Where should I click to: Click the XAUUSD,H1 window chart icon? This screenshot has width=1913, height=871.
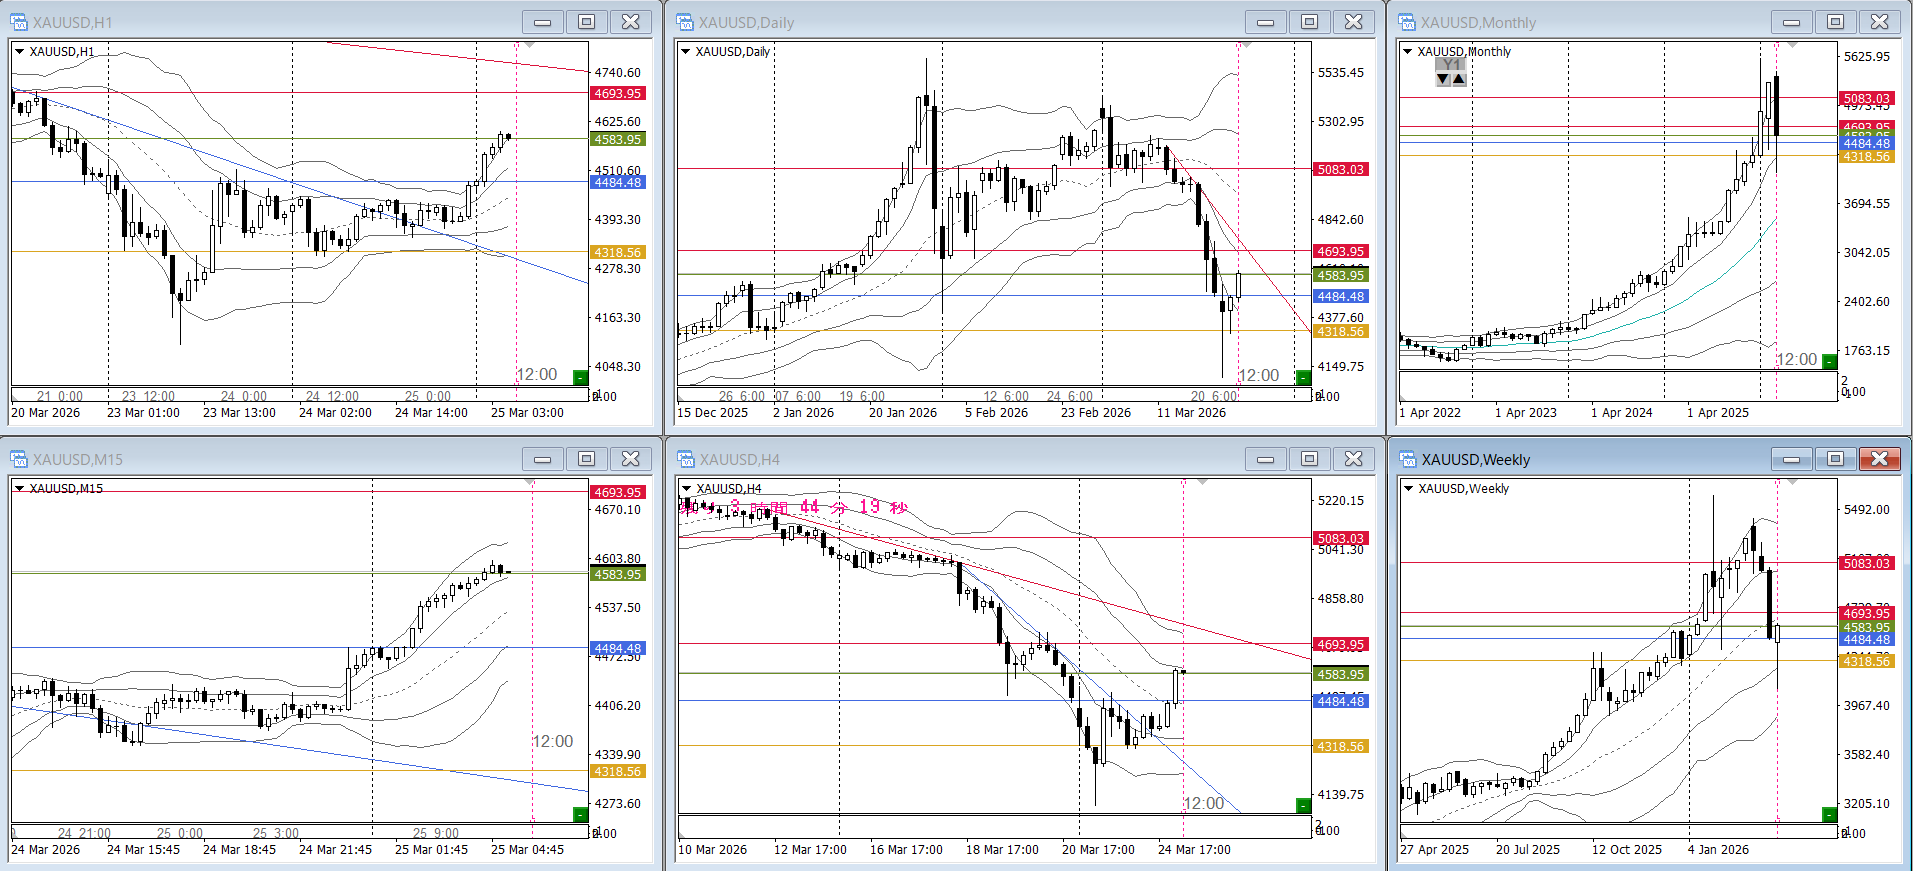(x=19, y=22)
